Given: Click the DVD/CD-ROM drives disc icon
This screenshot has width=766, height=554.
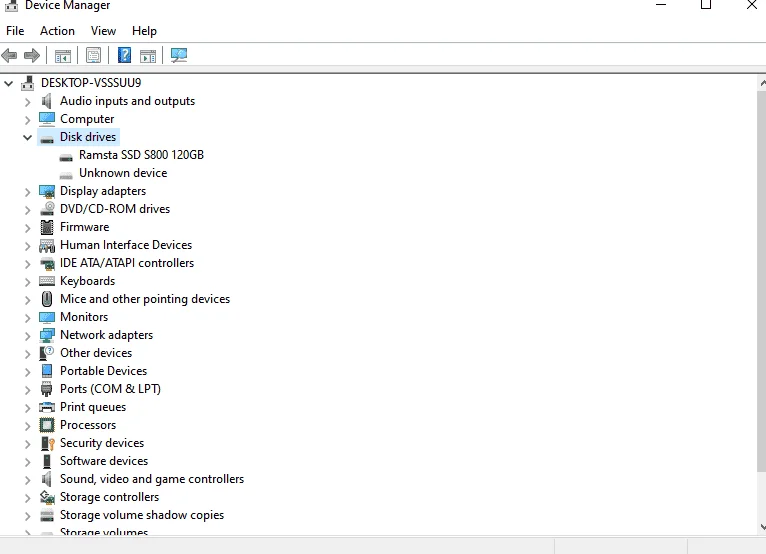Looking at the screenshot, I should (x=47, y=209).
